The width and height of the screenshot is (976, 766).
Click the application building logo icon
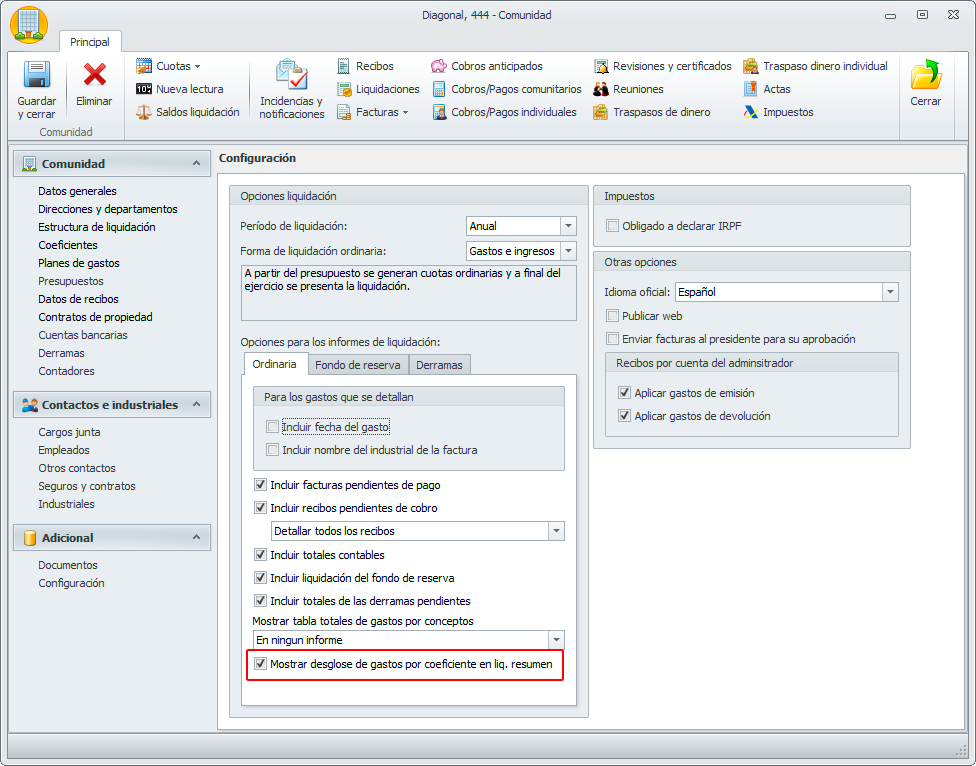click(29, 25)
